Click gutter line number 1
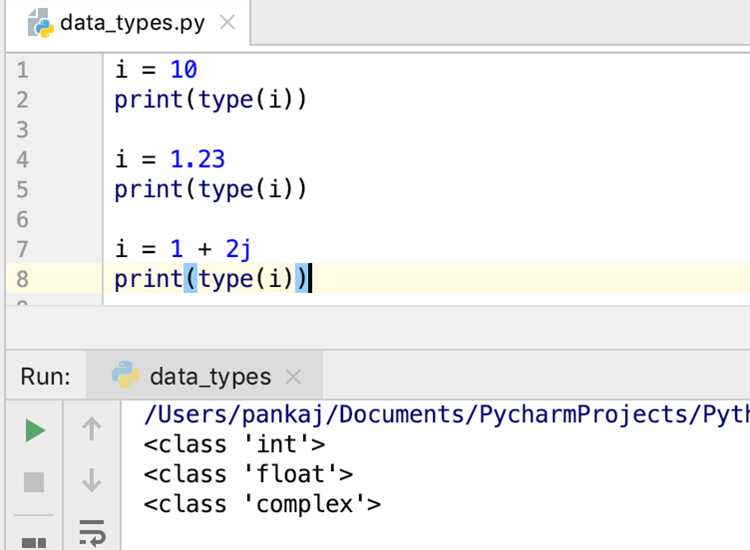 pos(23,70)
